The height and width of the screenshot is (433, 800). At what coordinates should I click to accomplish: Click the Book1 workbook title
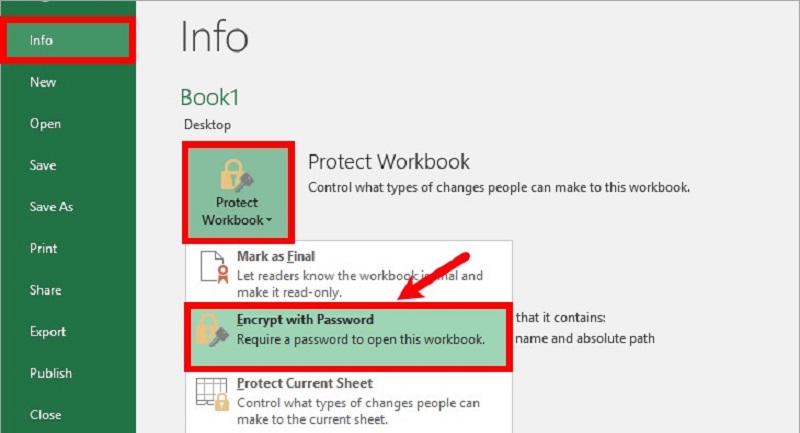coord(210,97)
